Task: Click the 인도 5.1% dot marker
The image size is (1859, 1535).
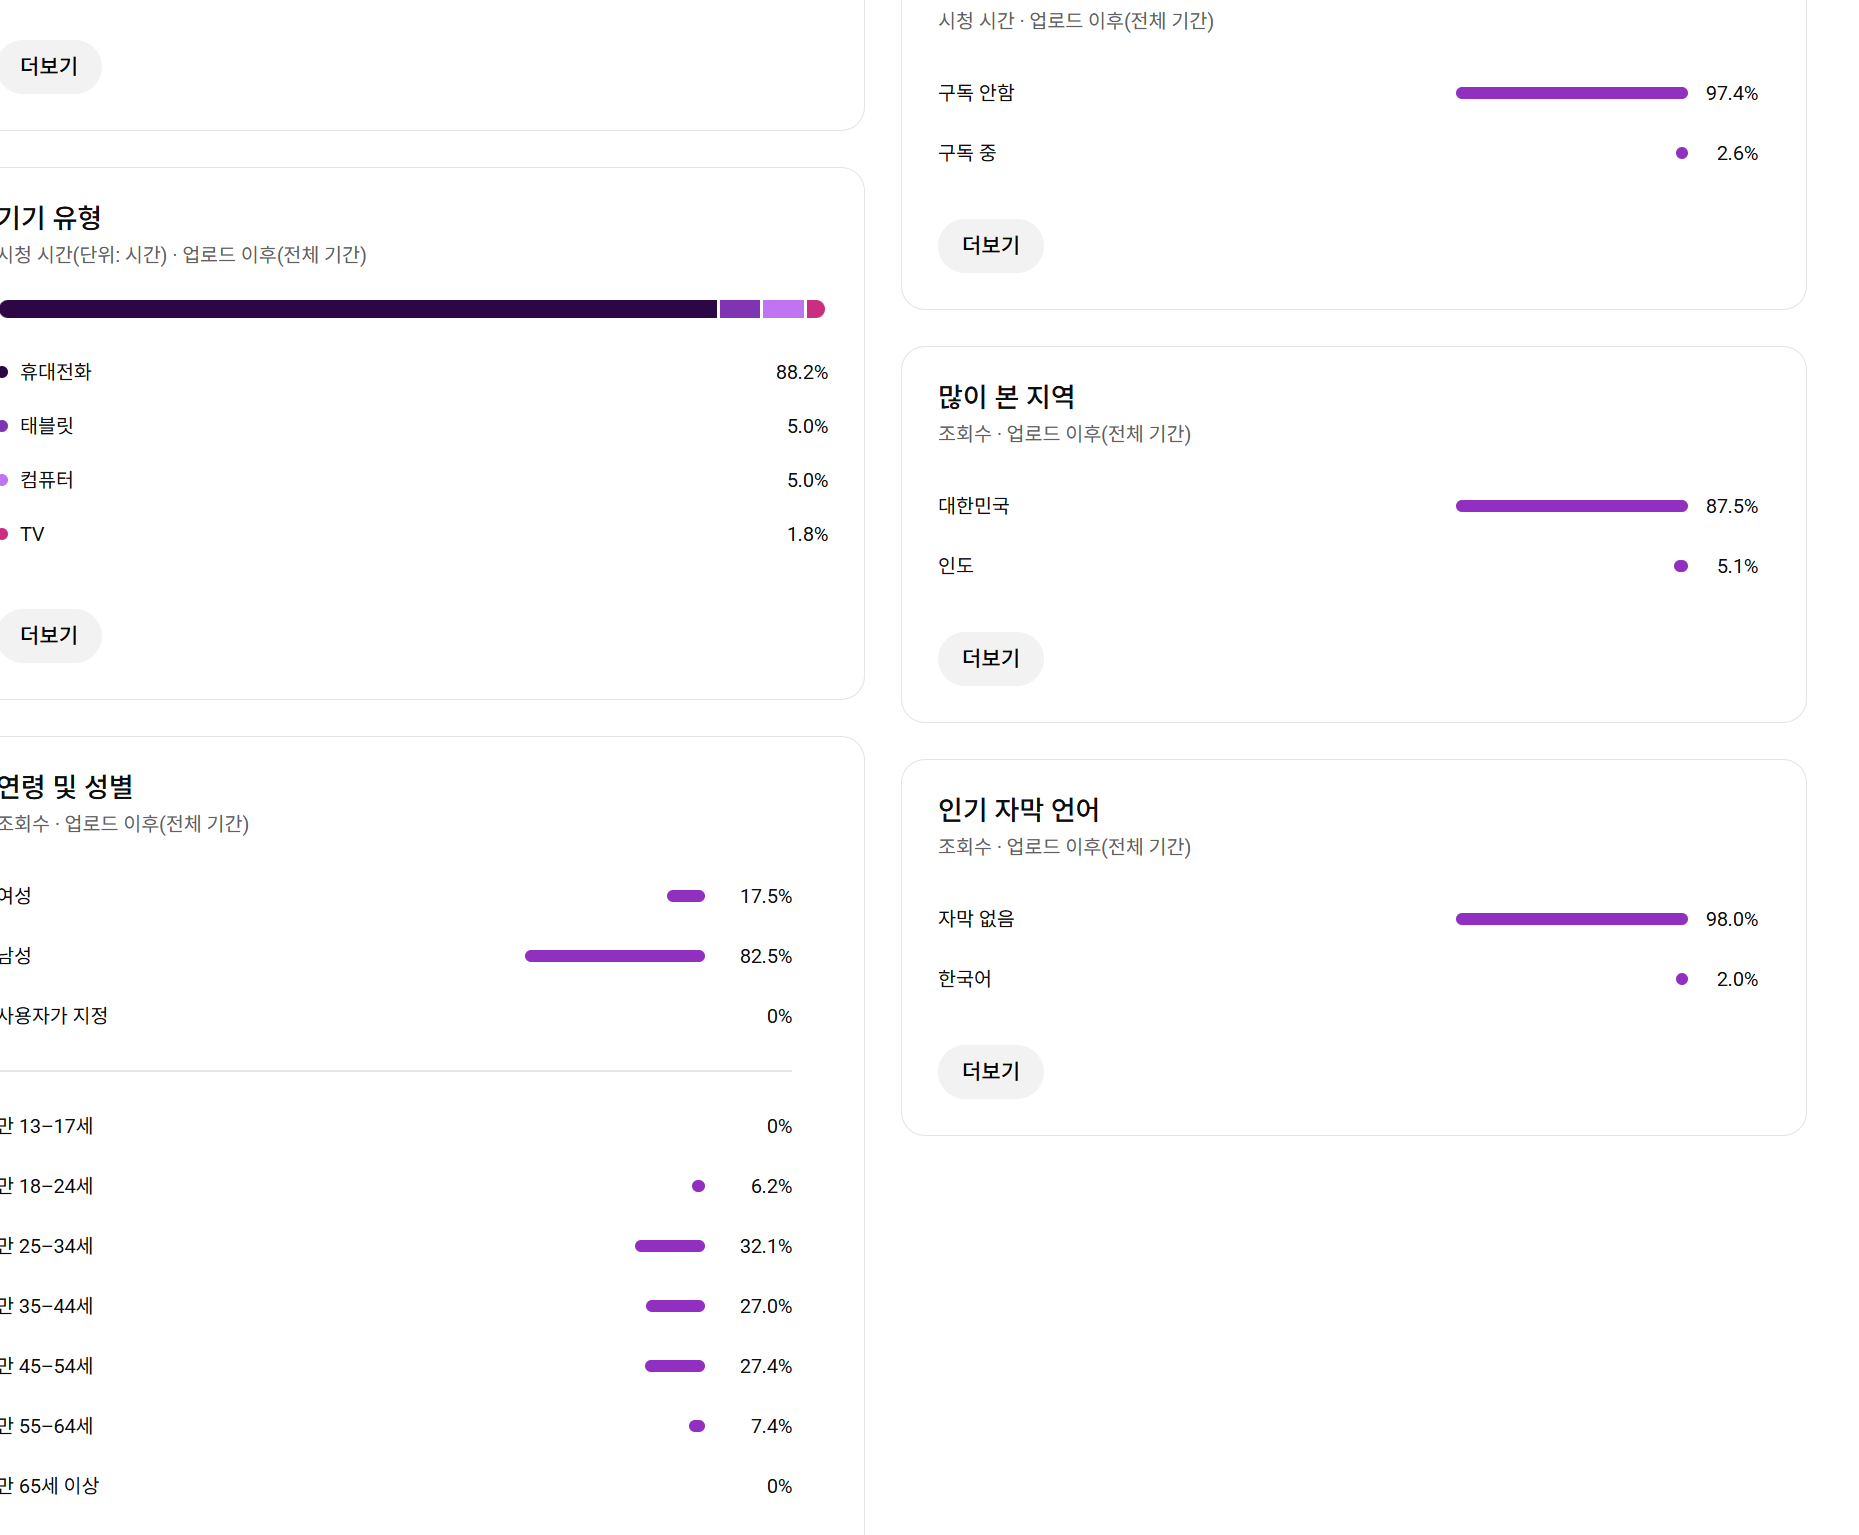Action: pos(1681,566)
